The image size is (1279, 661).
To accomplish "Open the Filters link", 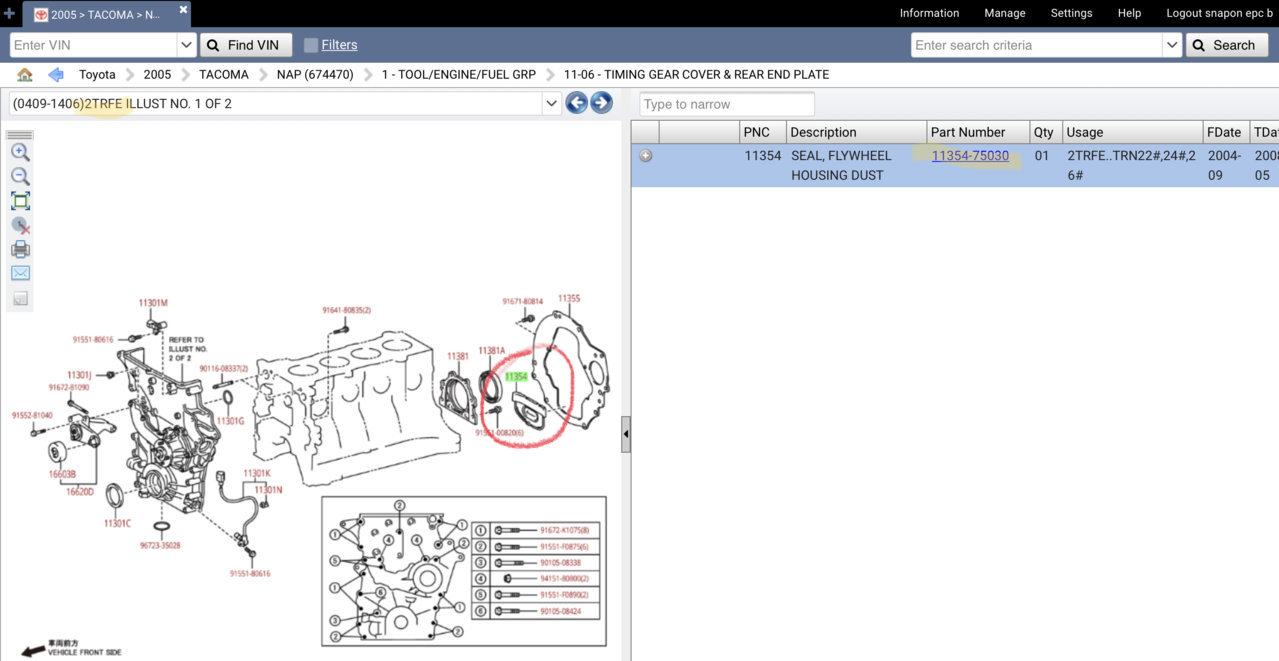I will click(339, 45).
